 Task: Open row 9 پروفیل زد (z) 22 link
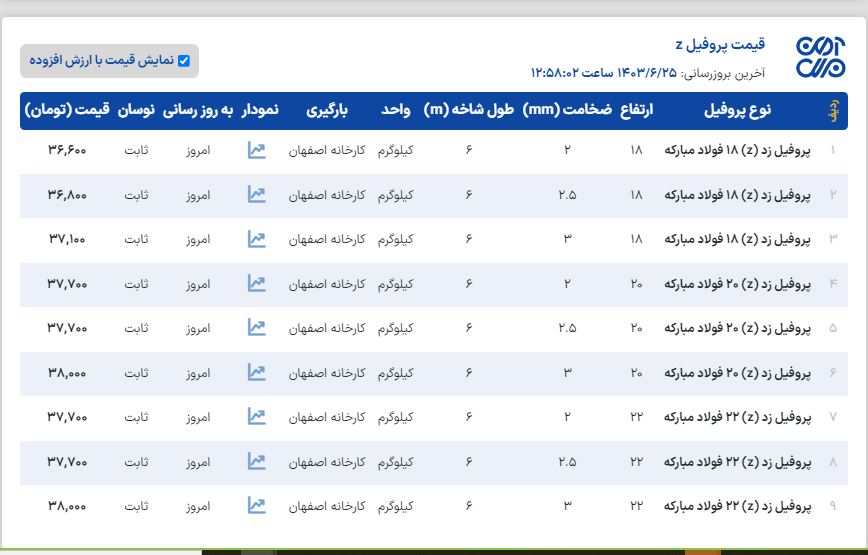coord(738,506)
